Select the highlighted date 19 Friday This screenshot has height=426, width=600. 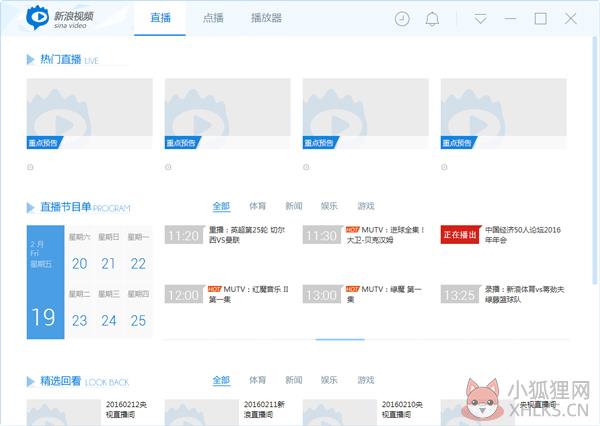coord(45,282)
